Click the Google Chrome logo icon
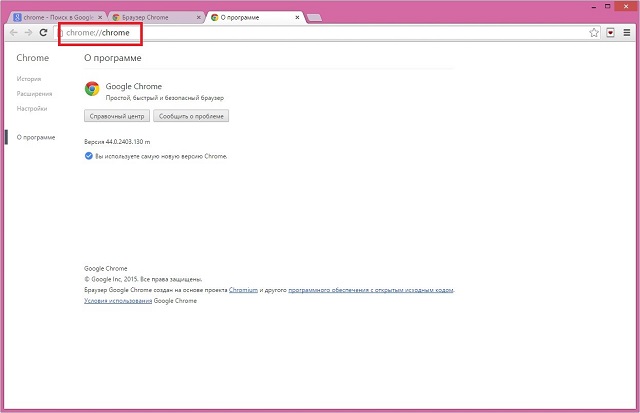 [x=92, y=89]
